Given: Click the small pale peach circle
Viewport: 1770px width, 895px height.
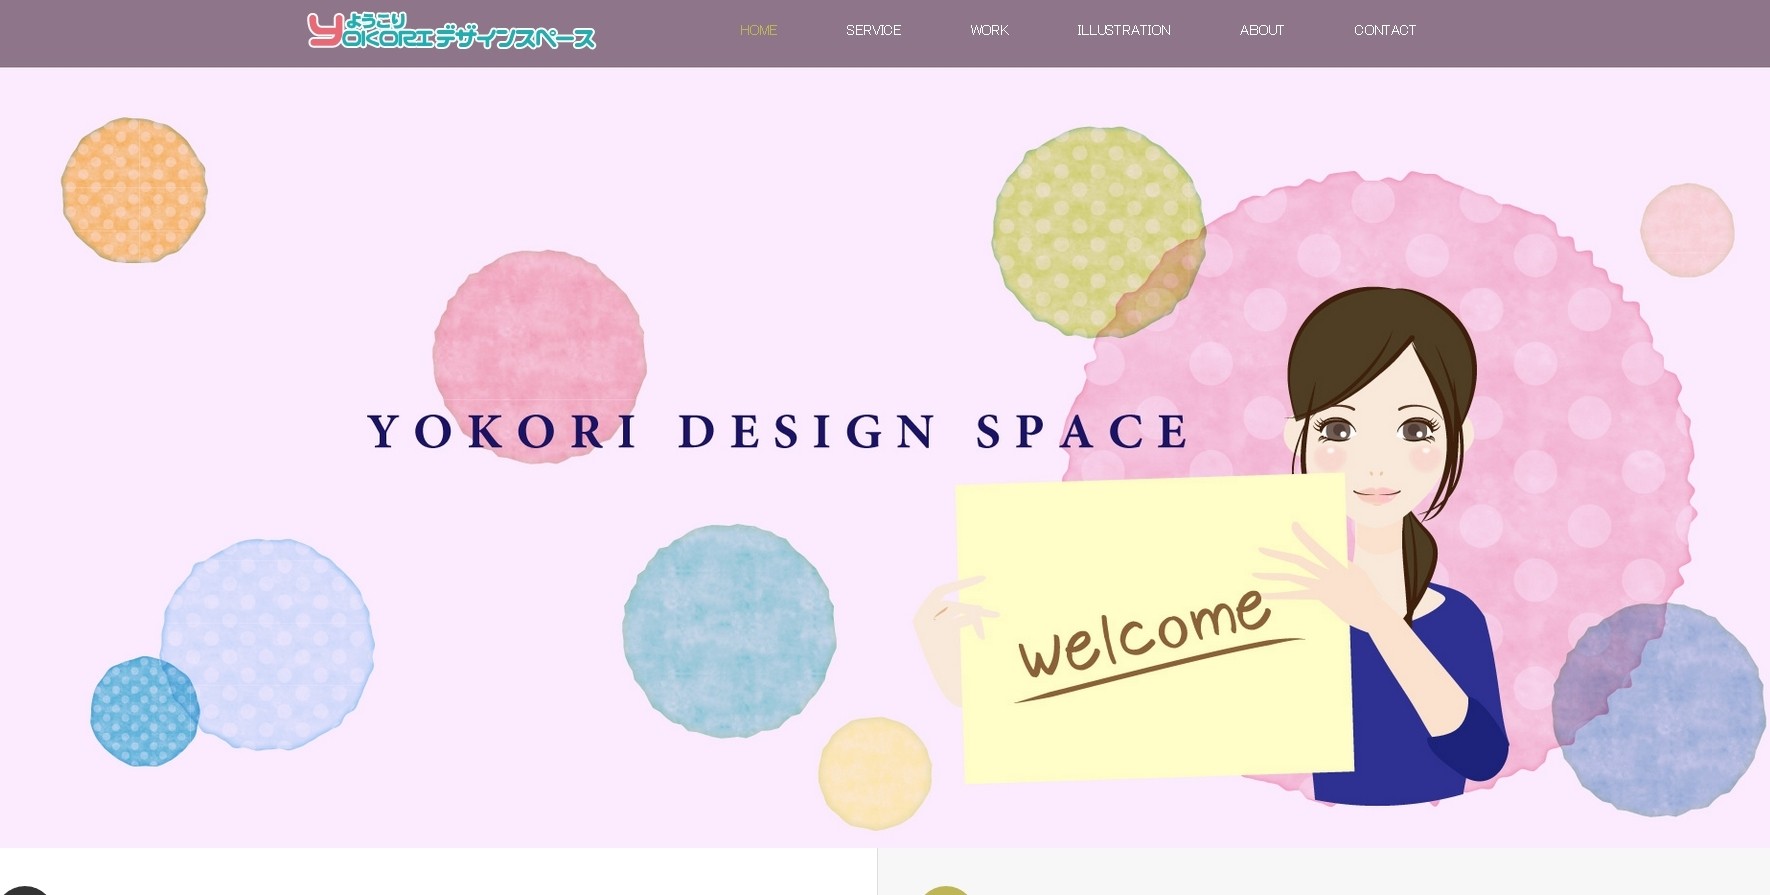Looking at the screenshot, I should tap(1687, 230).
